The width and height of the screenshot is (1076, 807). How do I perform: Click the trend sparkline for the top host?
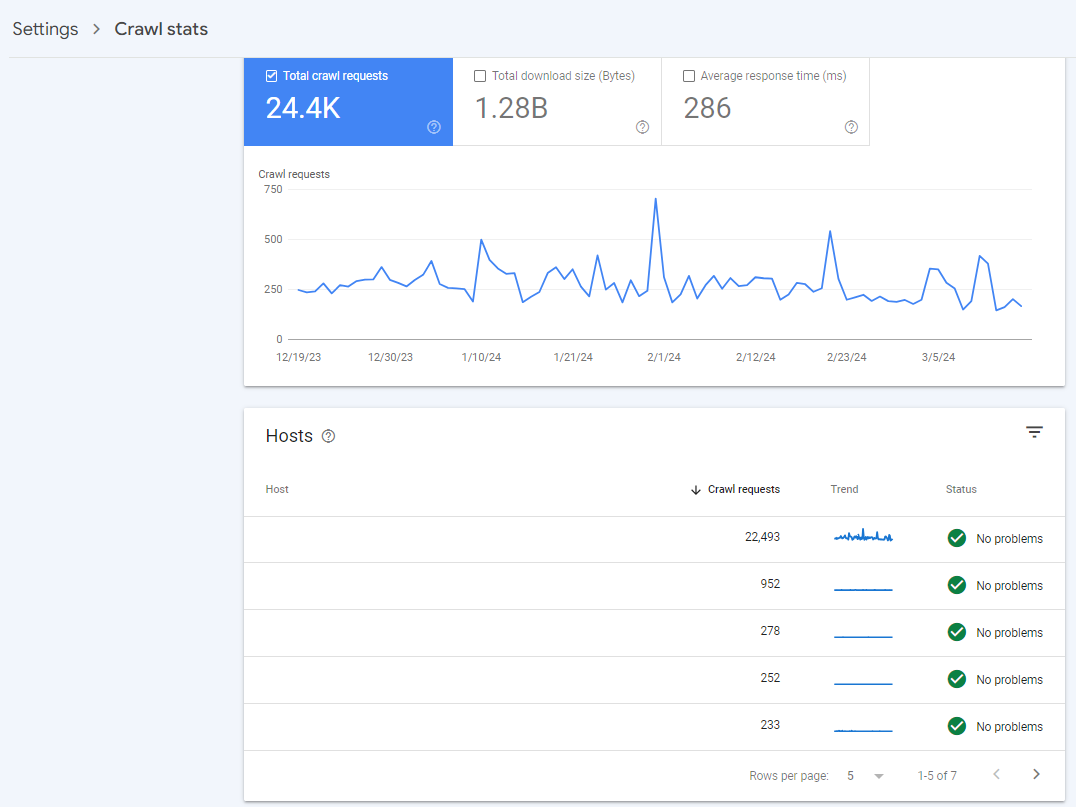(862, 536)
